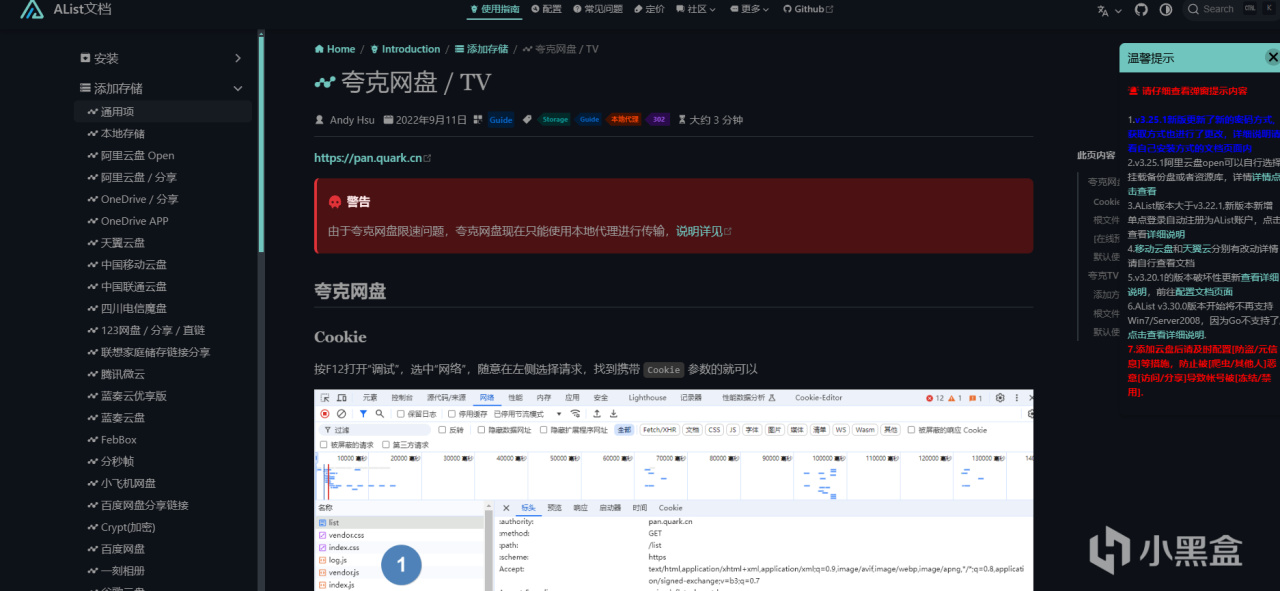Go to 添加存储 breadcrumb

coord(481,49)
